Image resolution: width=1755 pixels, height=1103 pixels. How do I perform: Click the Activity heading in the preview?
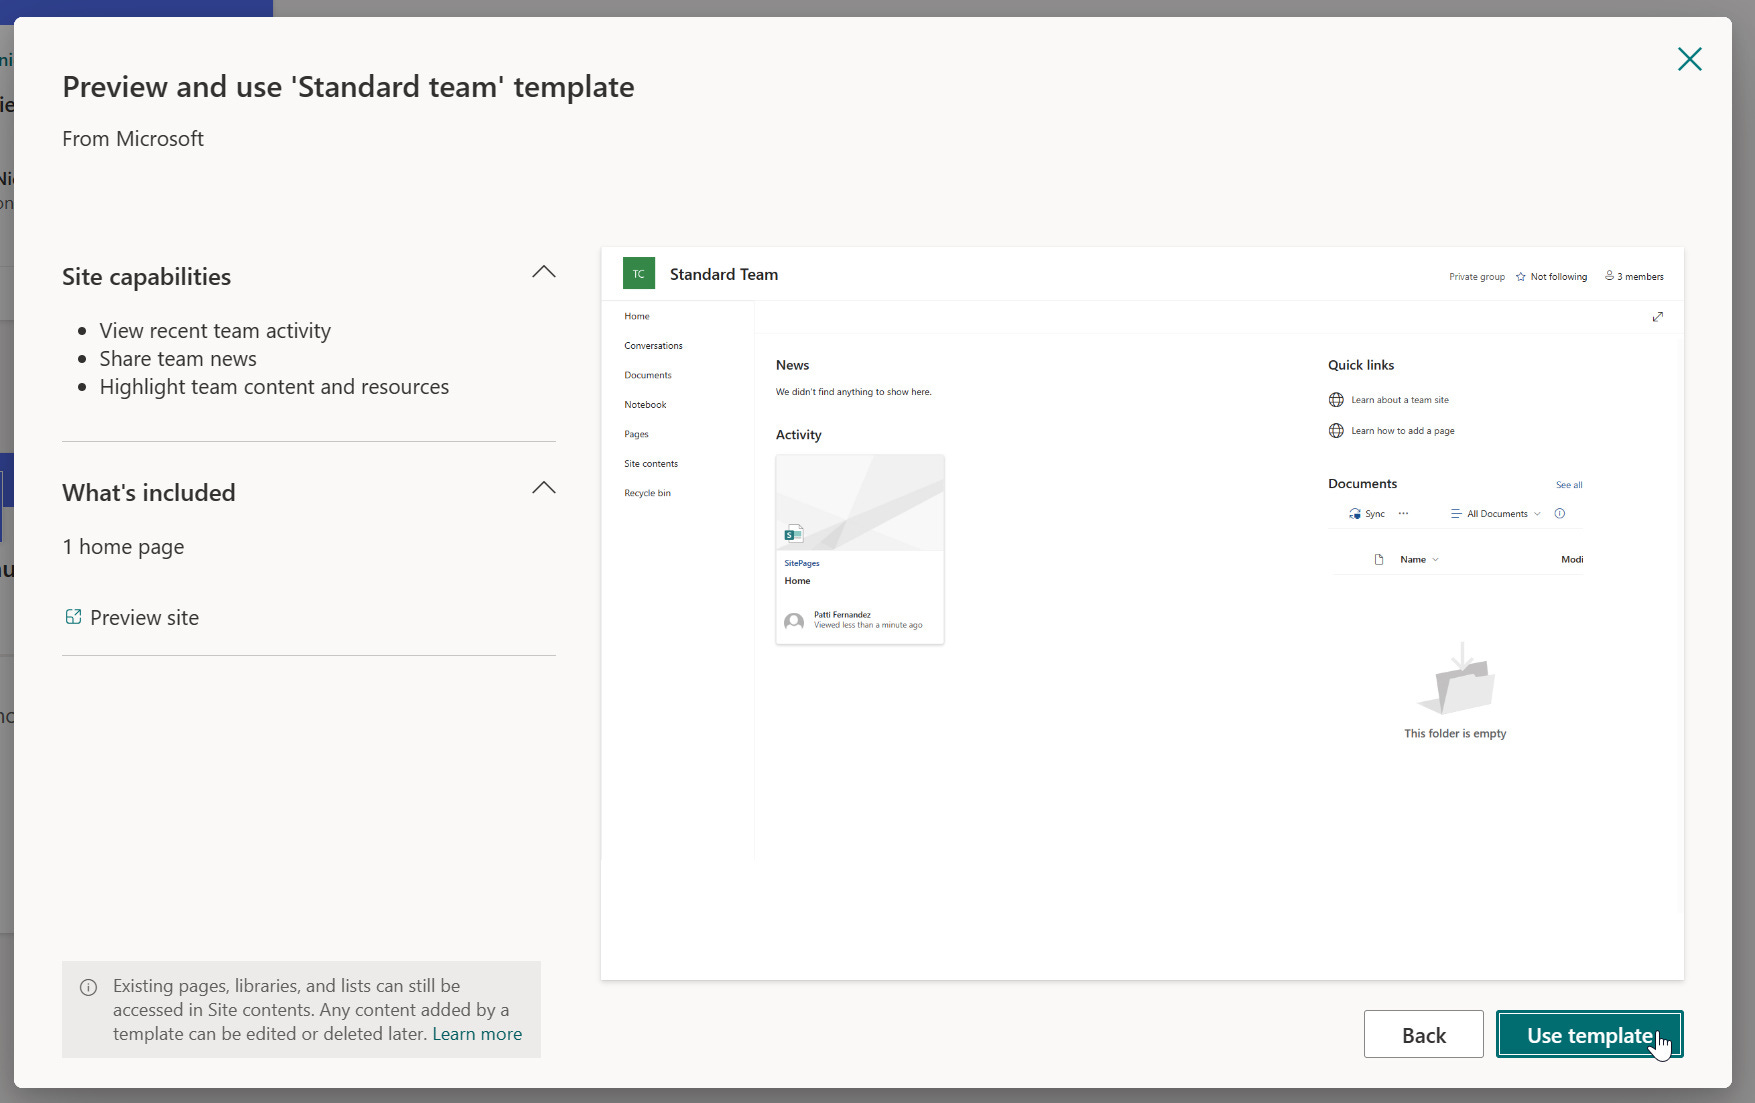tap(798, 435)
